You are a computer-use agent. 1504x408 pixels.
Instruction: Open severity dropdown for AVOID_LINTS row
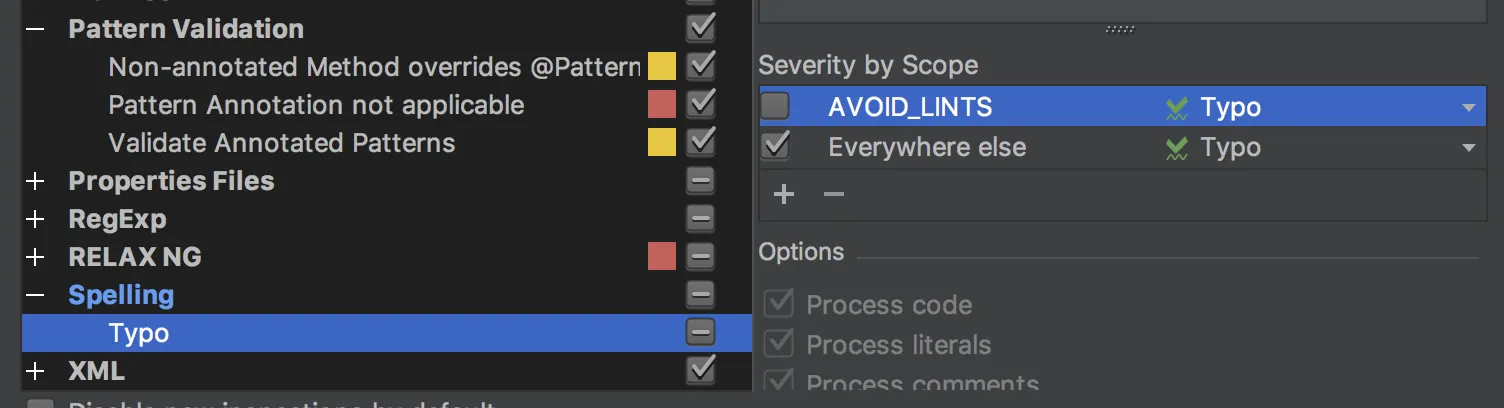tap(1468, 108)
